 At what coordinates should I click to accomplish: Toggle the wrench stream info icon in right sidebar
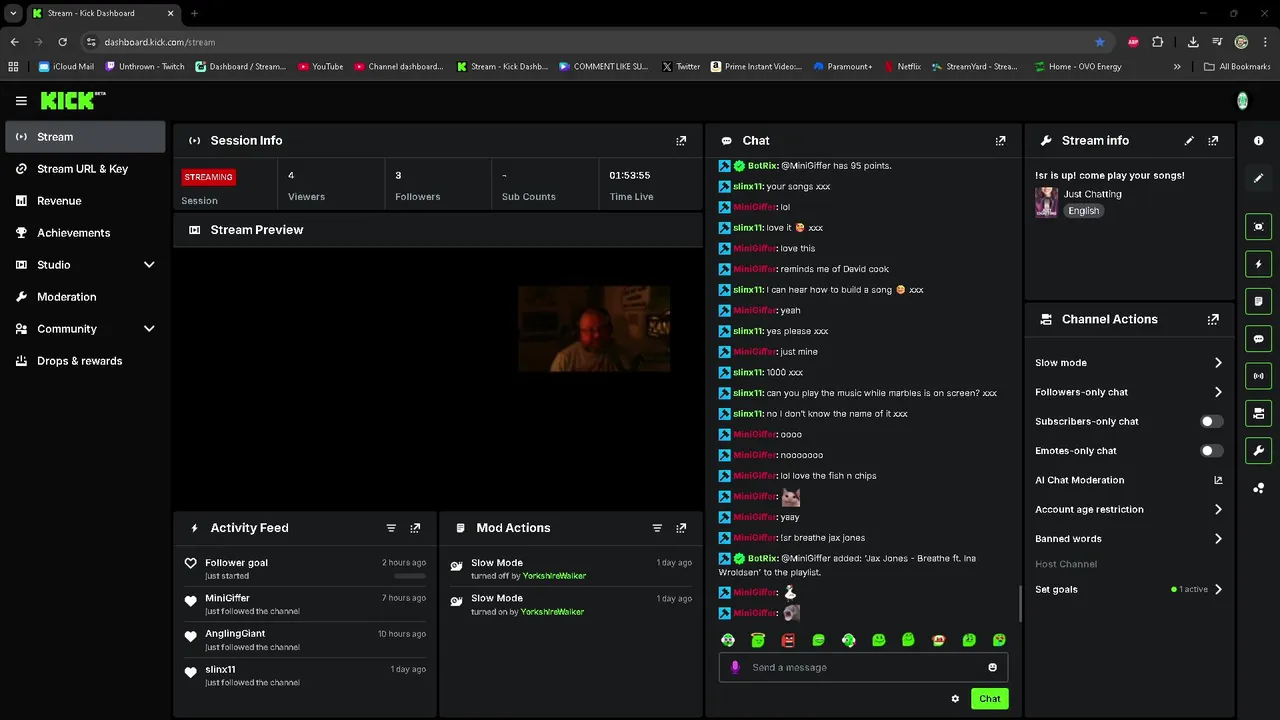tap(1258, 450)
